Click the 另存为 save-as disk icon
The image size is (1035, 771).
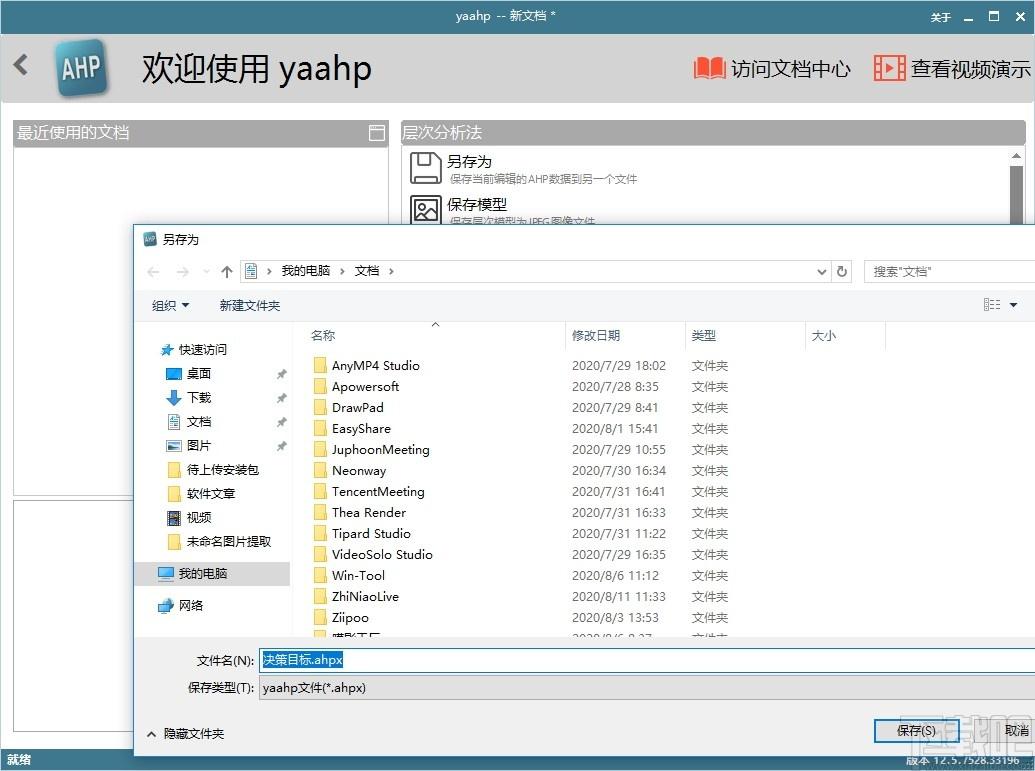(426, 168)
